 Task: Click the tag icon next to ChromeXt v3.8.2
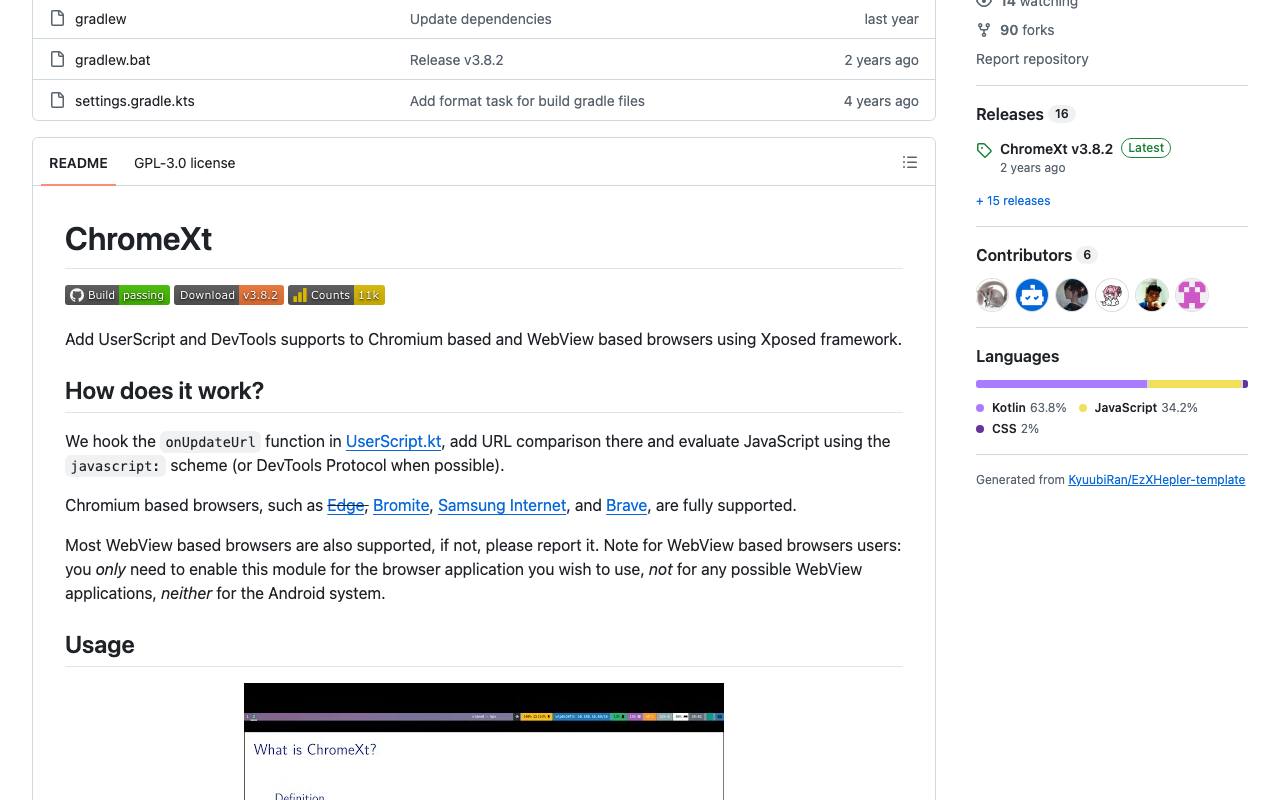tap(984, 150)
